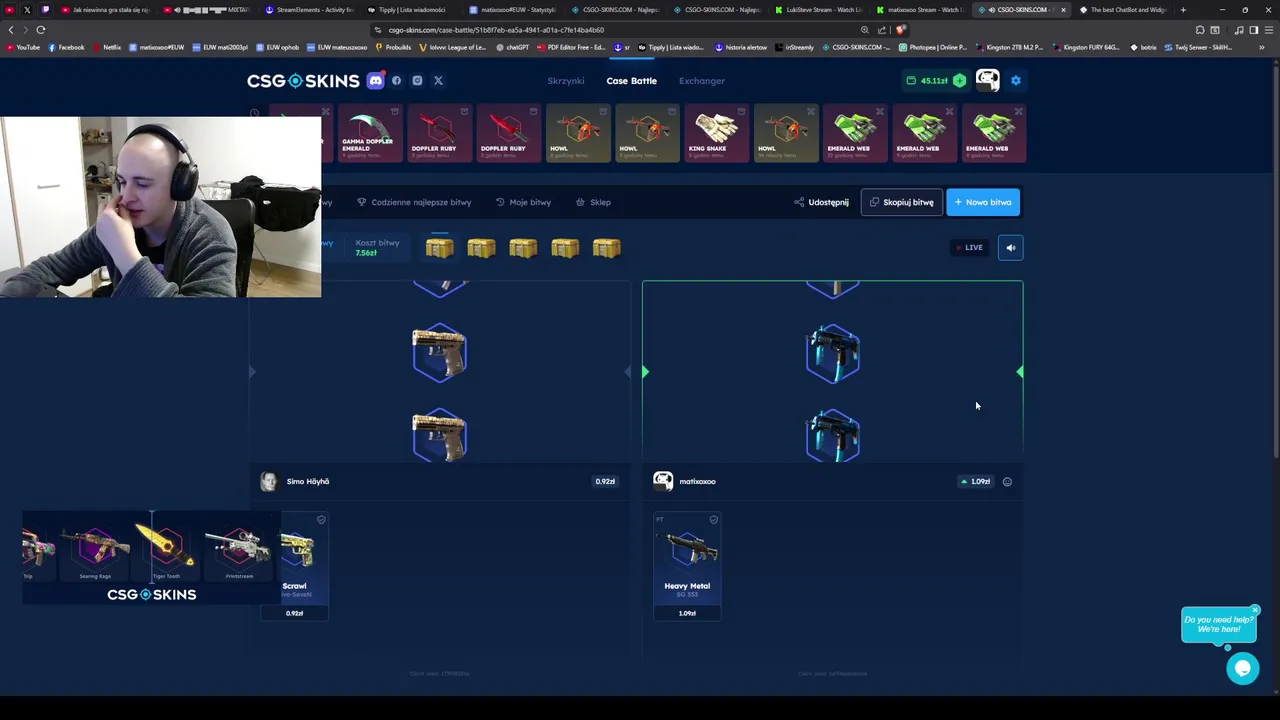
Task: Click the Skopiuj bitwę button
Action: (901, 202)
